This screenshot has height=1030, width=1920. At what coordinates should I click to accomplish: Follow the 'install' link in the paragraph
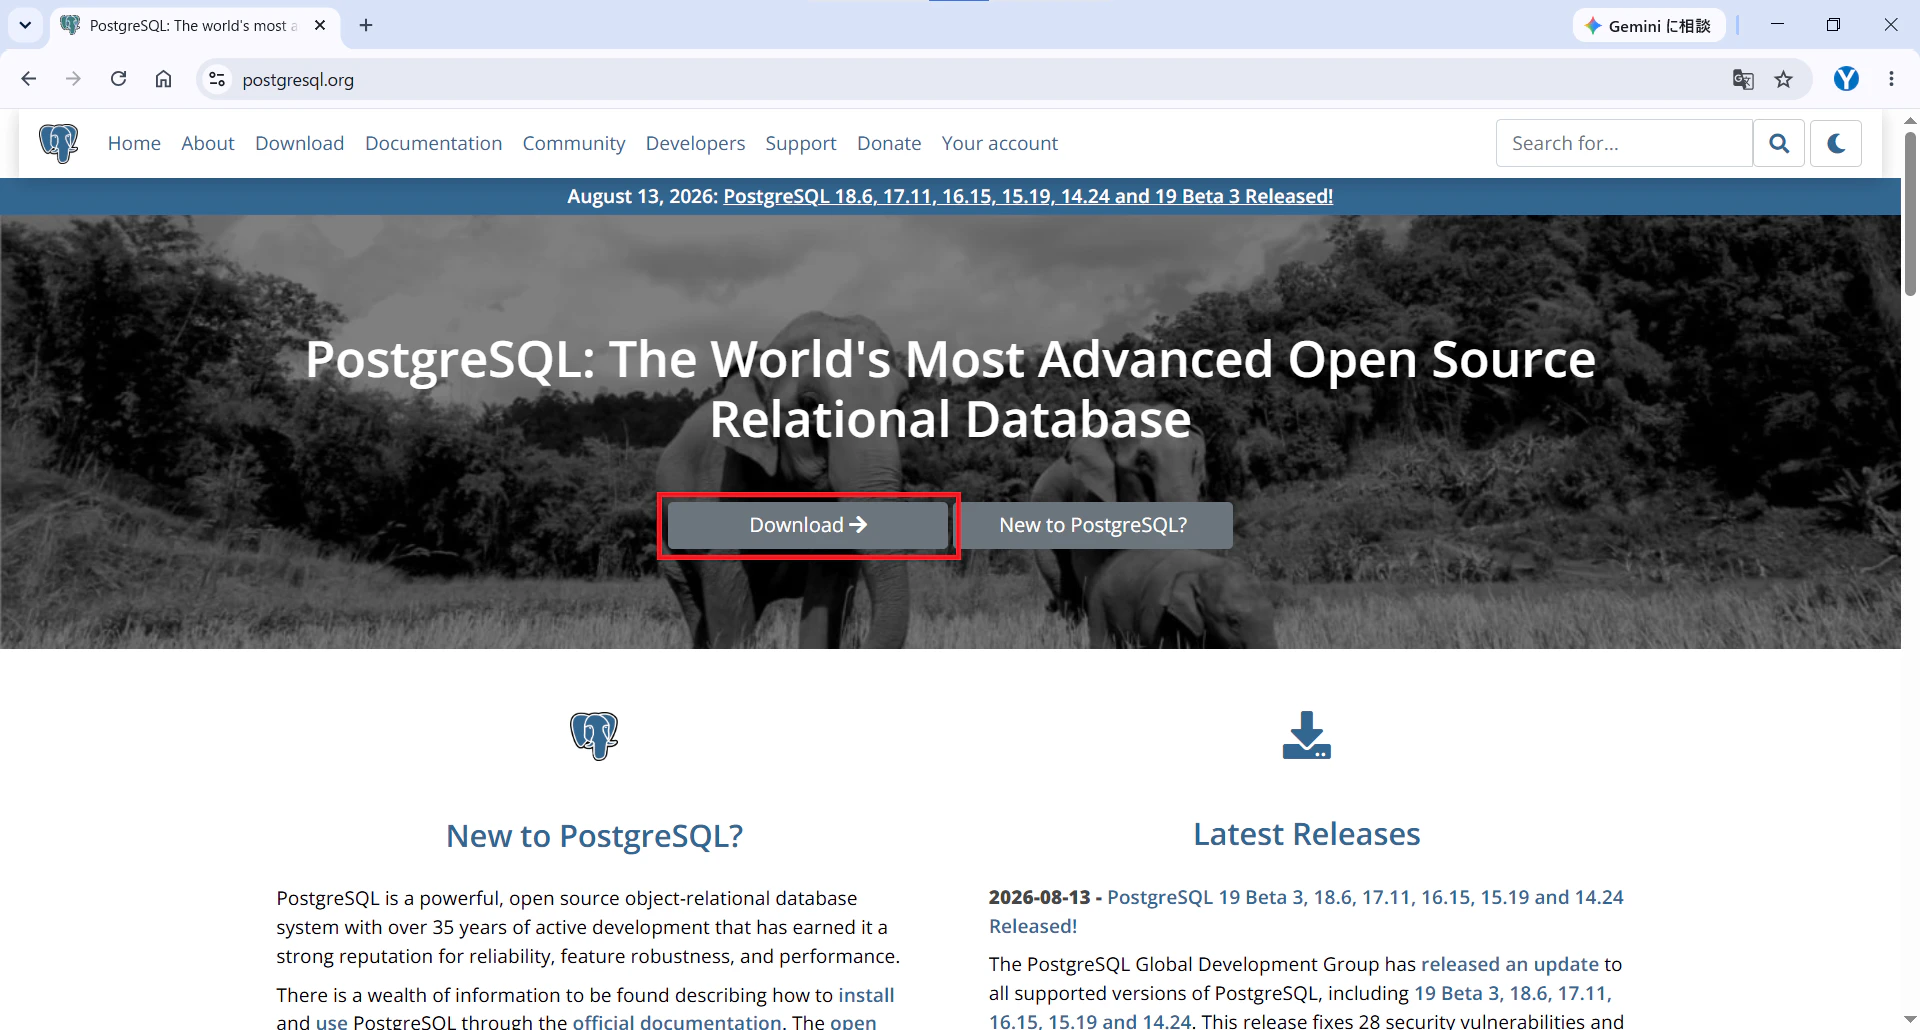(866, 995)
